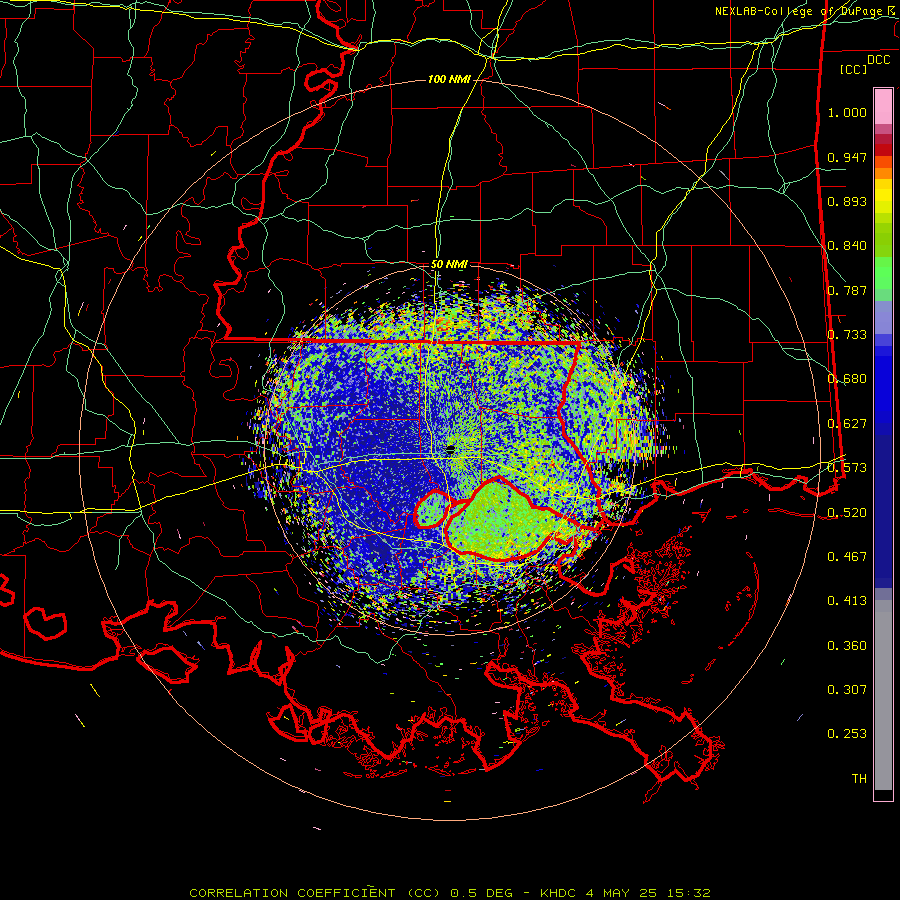Click the 1.000 legend value
The height and width of the screenshot is (900, 900).
coord(847,112)
